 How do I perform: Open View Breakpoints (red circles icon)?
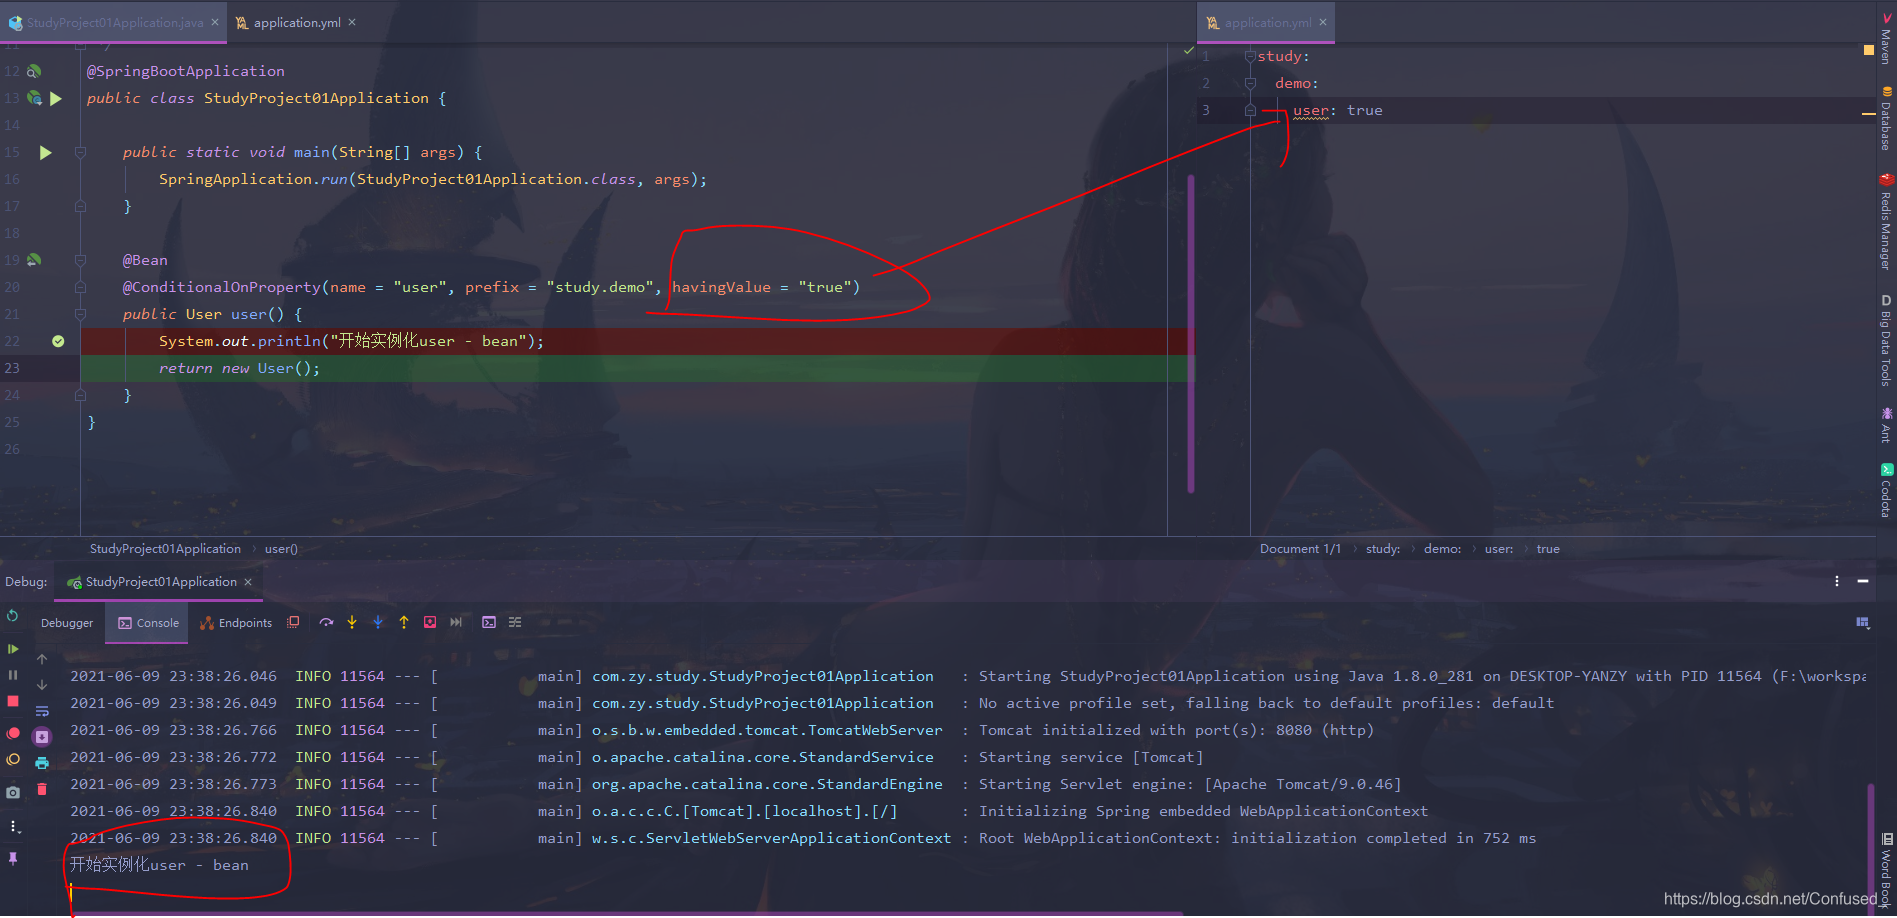[13, 733]
